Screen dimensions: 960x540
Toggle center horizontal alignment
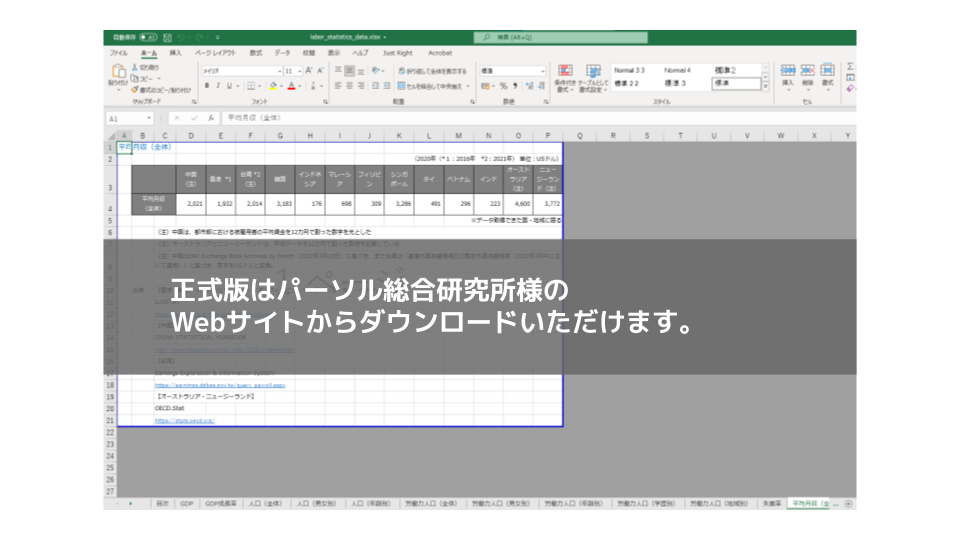click(x=351, y=86)
